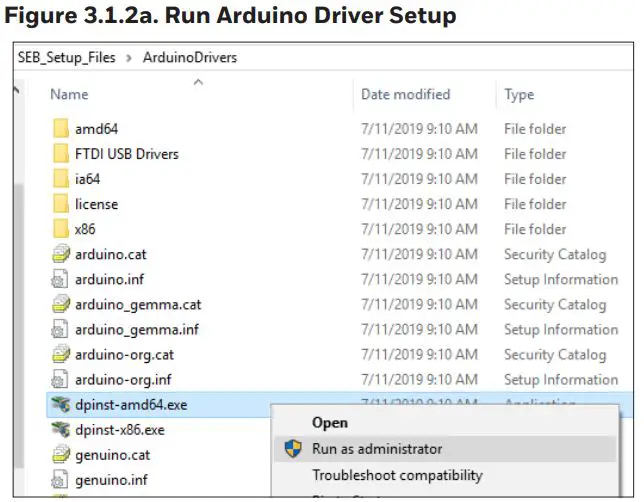The height and width of the screenshot is (502, 644).
Task: Click the license folder icon
Action: pos(61,204)
